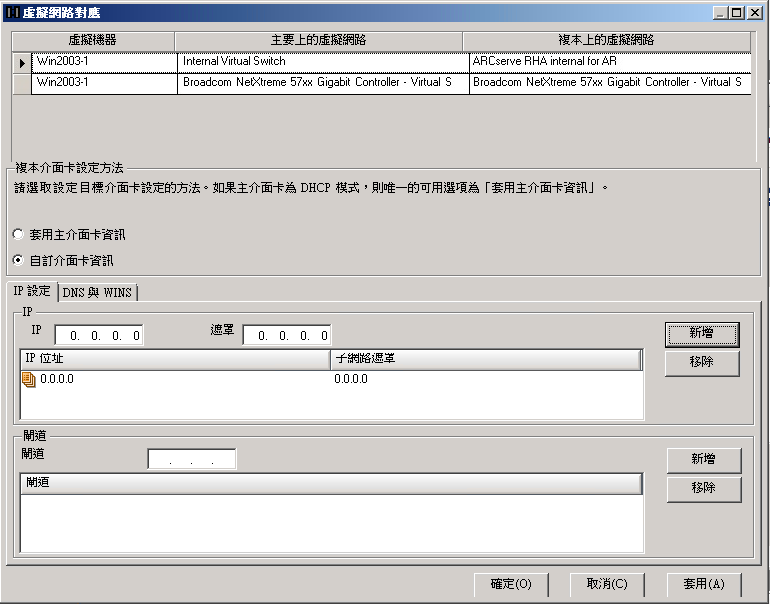Select Win2003-1 cell in the Broadcom row
This screenshot has width=770, height=604.
(x=104, y=83)
